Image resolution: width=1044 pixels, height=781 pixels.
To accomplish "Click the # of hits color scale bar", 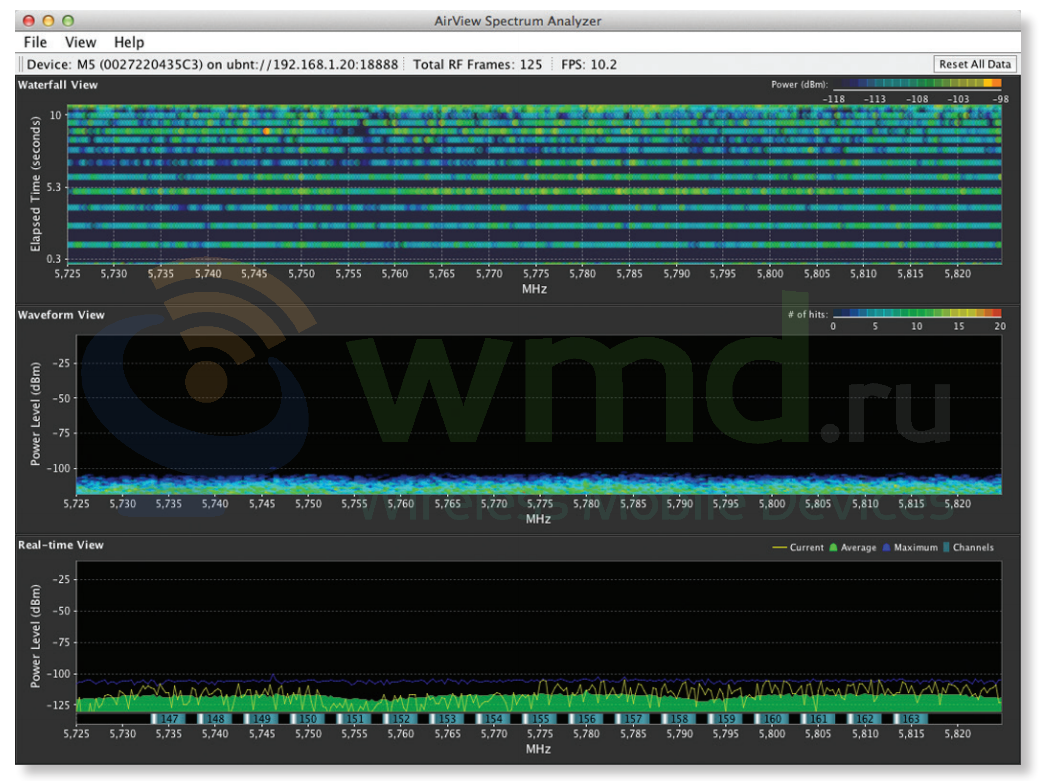I will (917, 313).
